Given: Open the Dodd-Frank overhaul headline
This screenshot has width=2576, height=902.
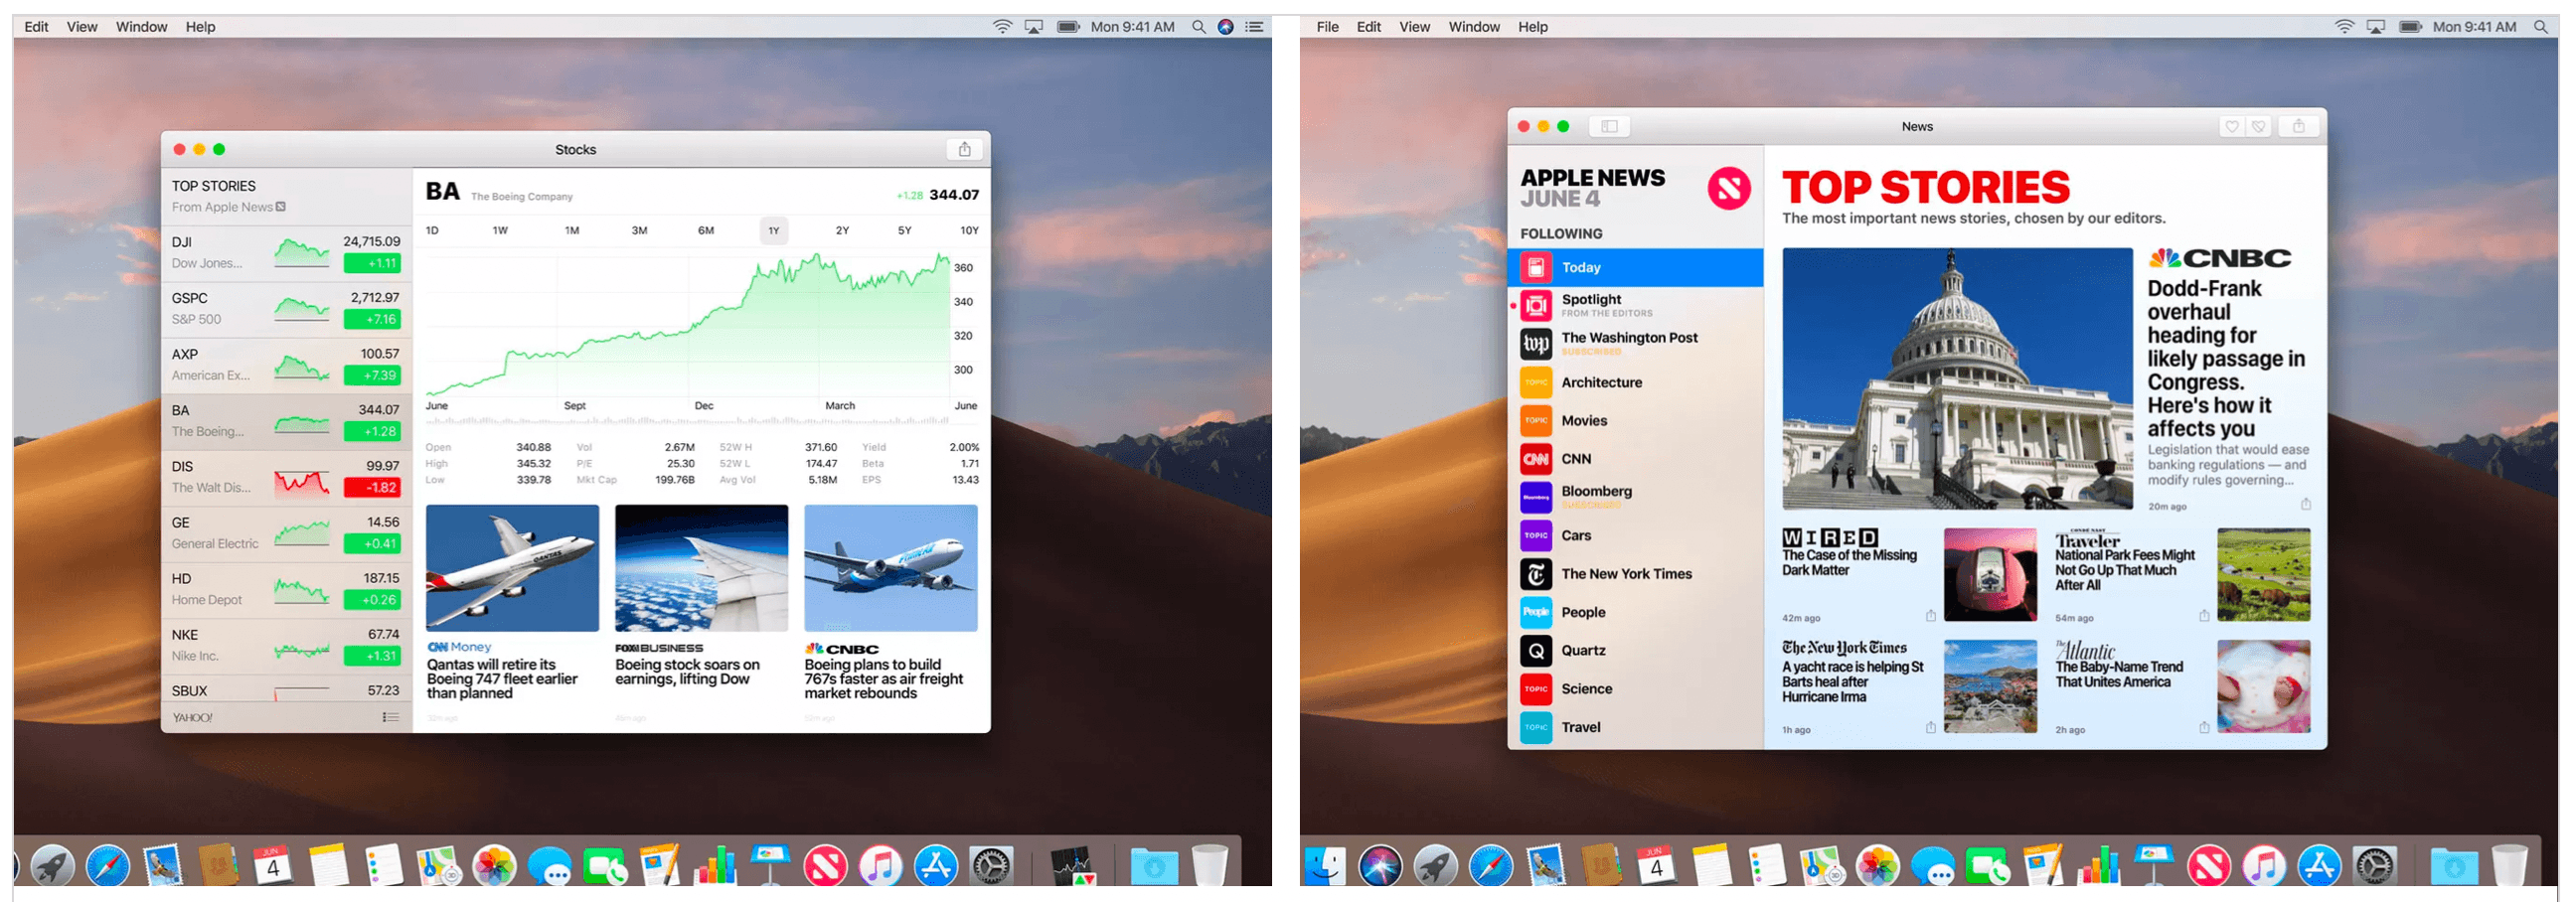Looking at the screenshot, I should point(2226,358).
